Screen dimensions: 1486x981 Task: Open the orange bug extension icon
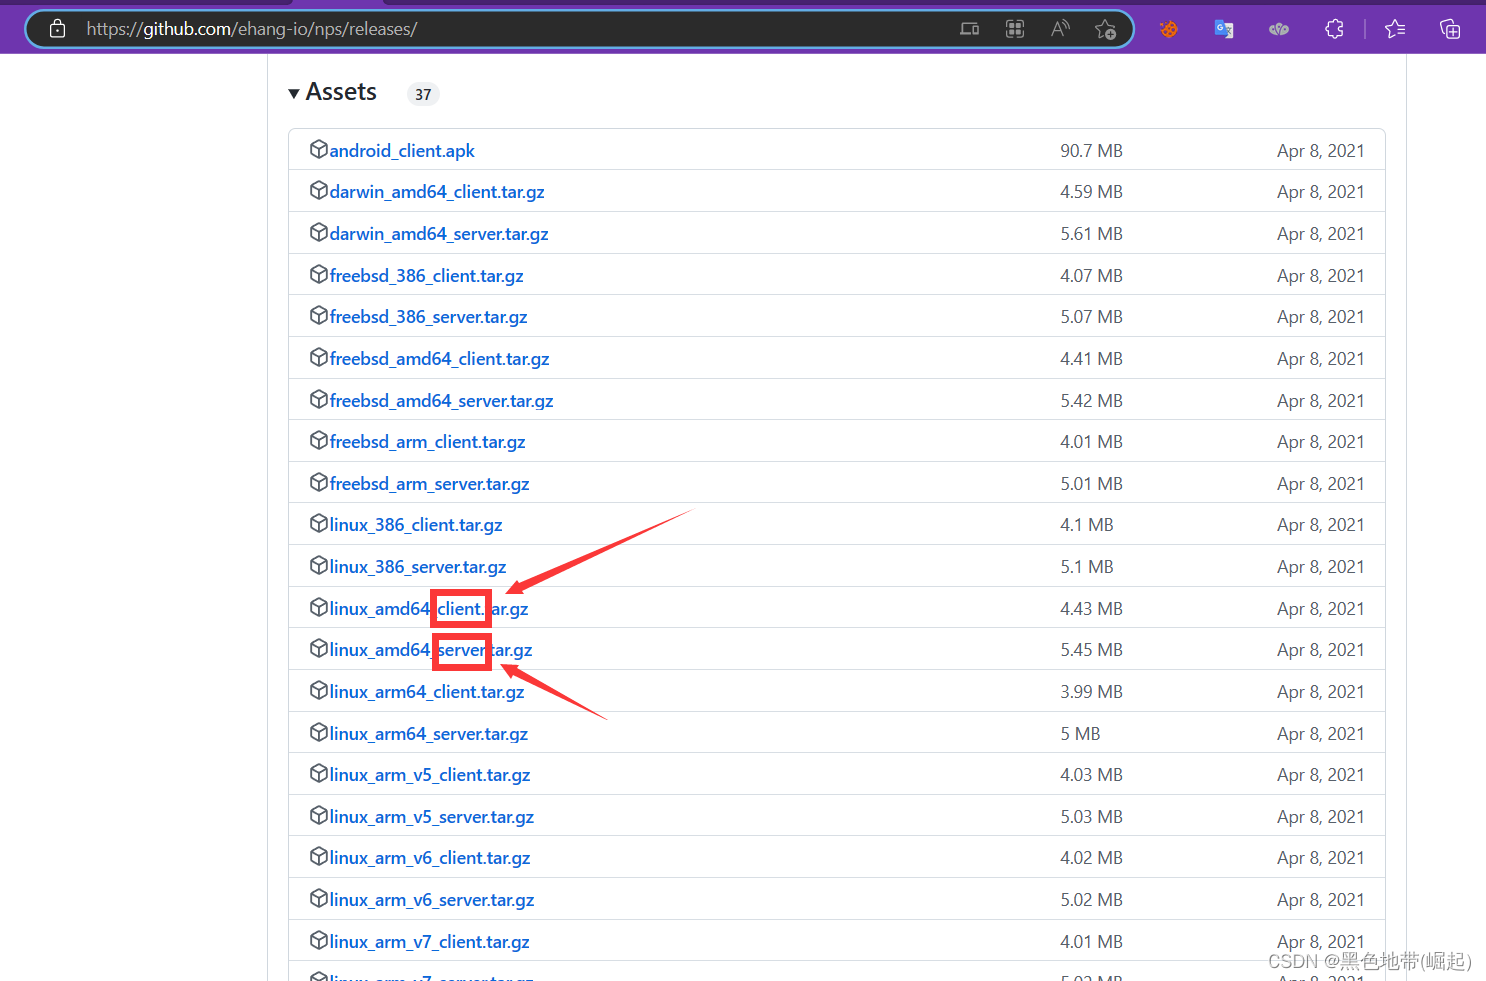click(1168, 29)
